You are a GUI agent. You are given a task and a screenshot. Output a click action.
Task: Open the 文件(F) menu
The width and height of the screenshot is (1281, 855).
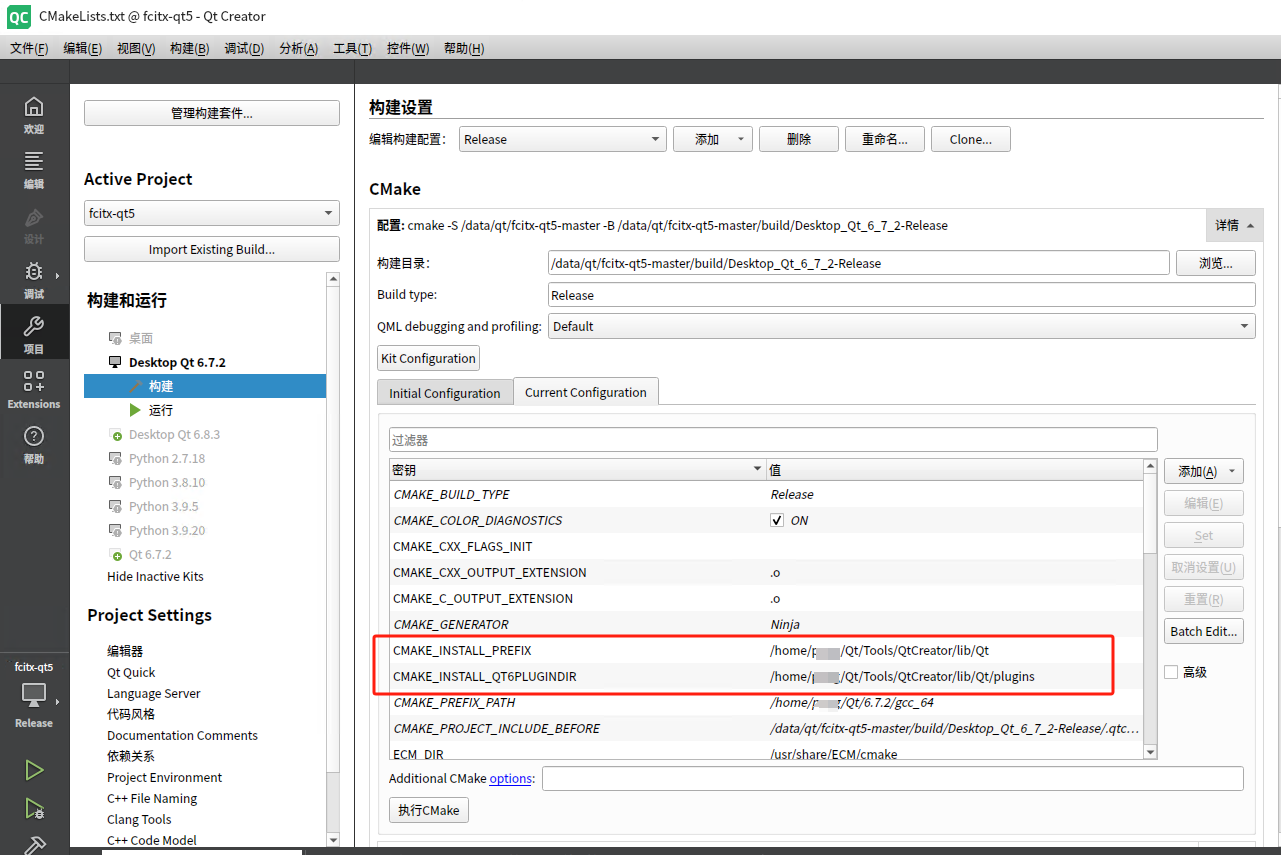point(29,48)
